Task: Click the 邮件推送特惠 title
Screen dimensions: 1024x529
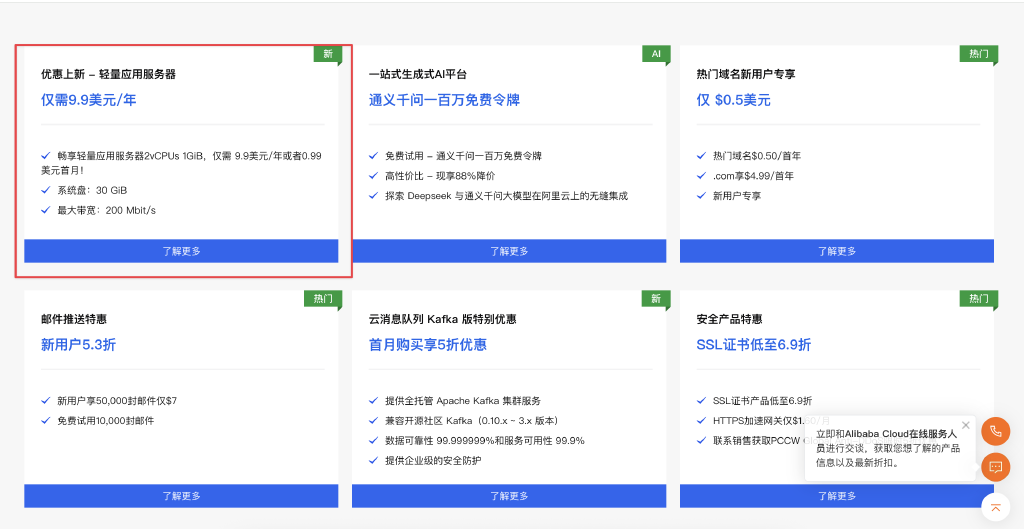Action: [74, 319]
